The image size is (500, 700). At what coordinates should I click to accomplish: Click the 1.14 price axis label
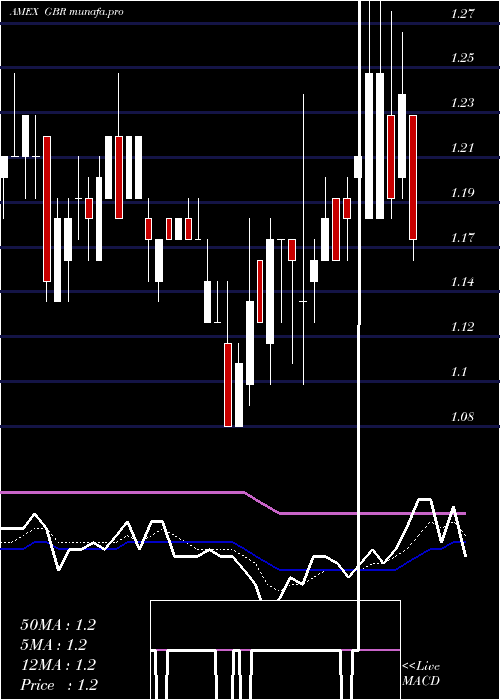[462, 282]
